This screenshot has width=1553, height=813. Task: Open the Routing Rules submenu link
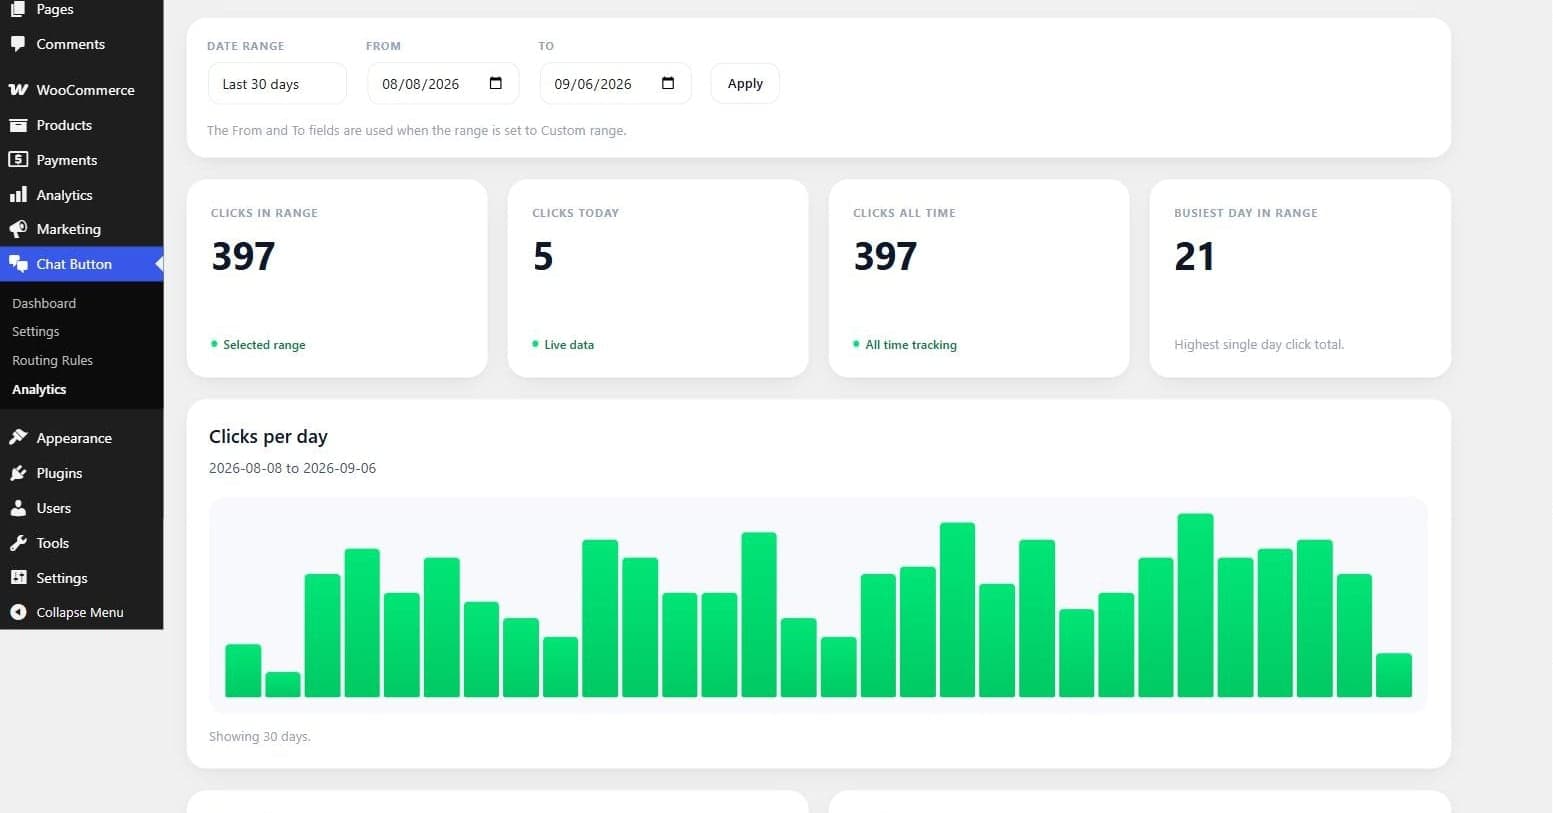tap(52, 360)
